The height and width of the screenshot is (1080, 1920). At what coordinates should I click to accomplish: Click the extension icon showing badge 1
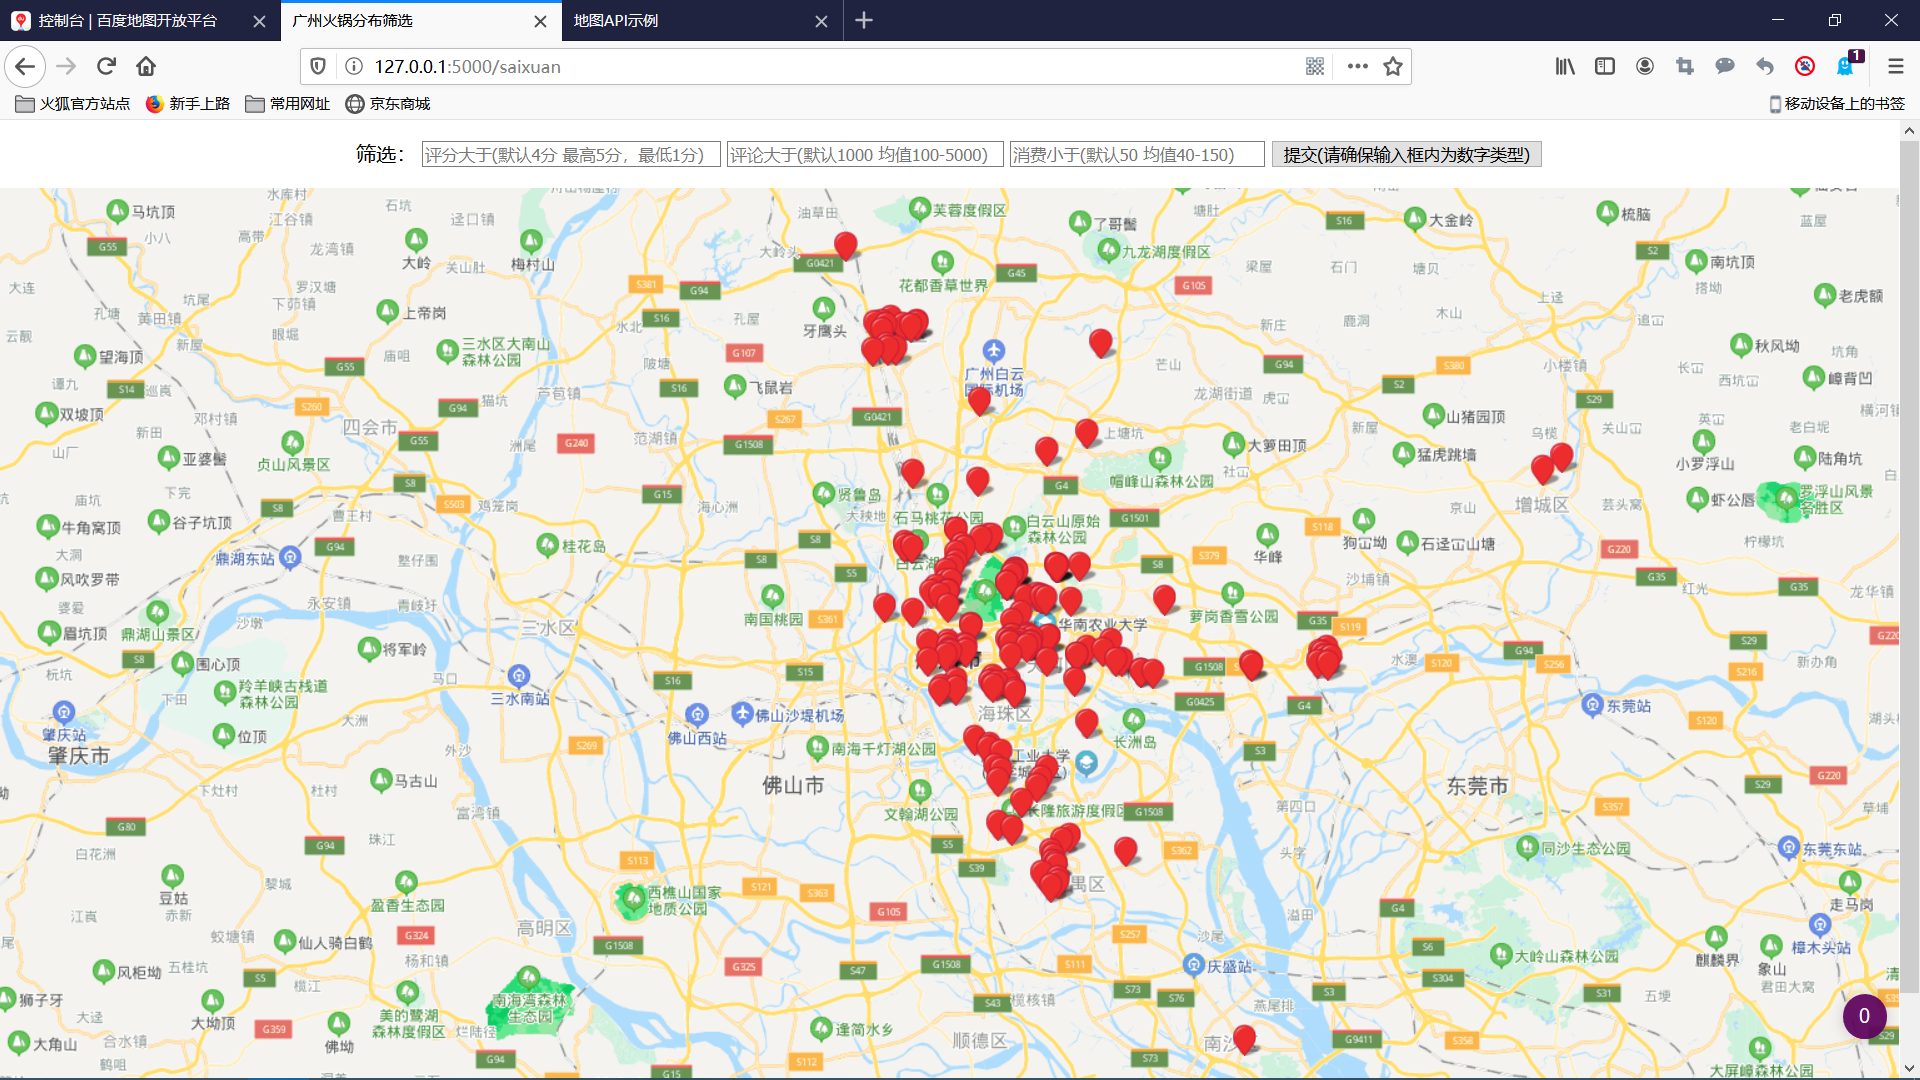click(1845, 66)
